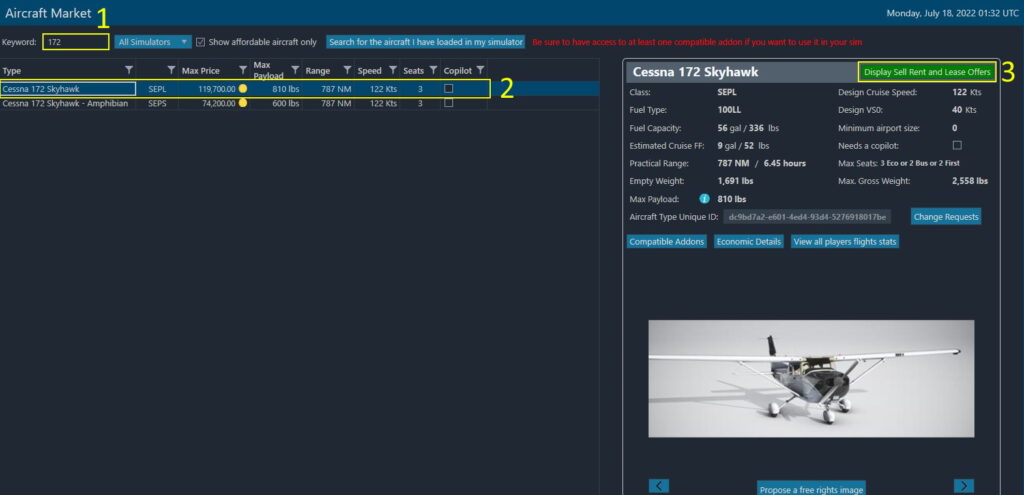Sort by the Seats column header
The image size is (1024, 495).
point(413,71)
